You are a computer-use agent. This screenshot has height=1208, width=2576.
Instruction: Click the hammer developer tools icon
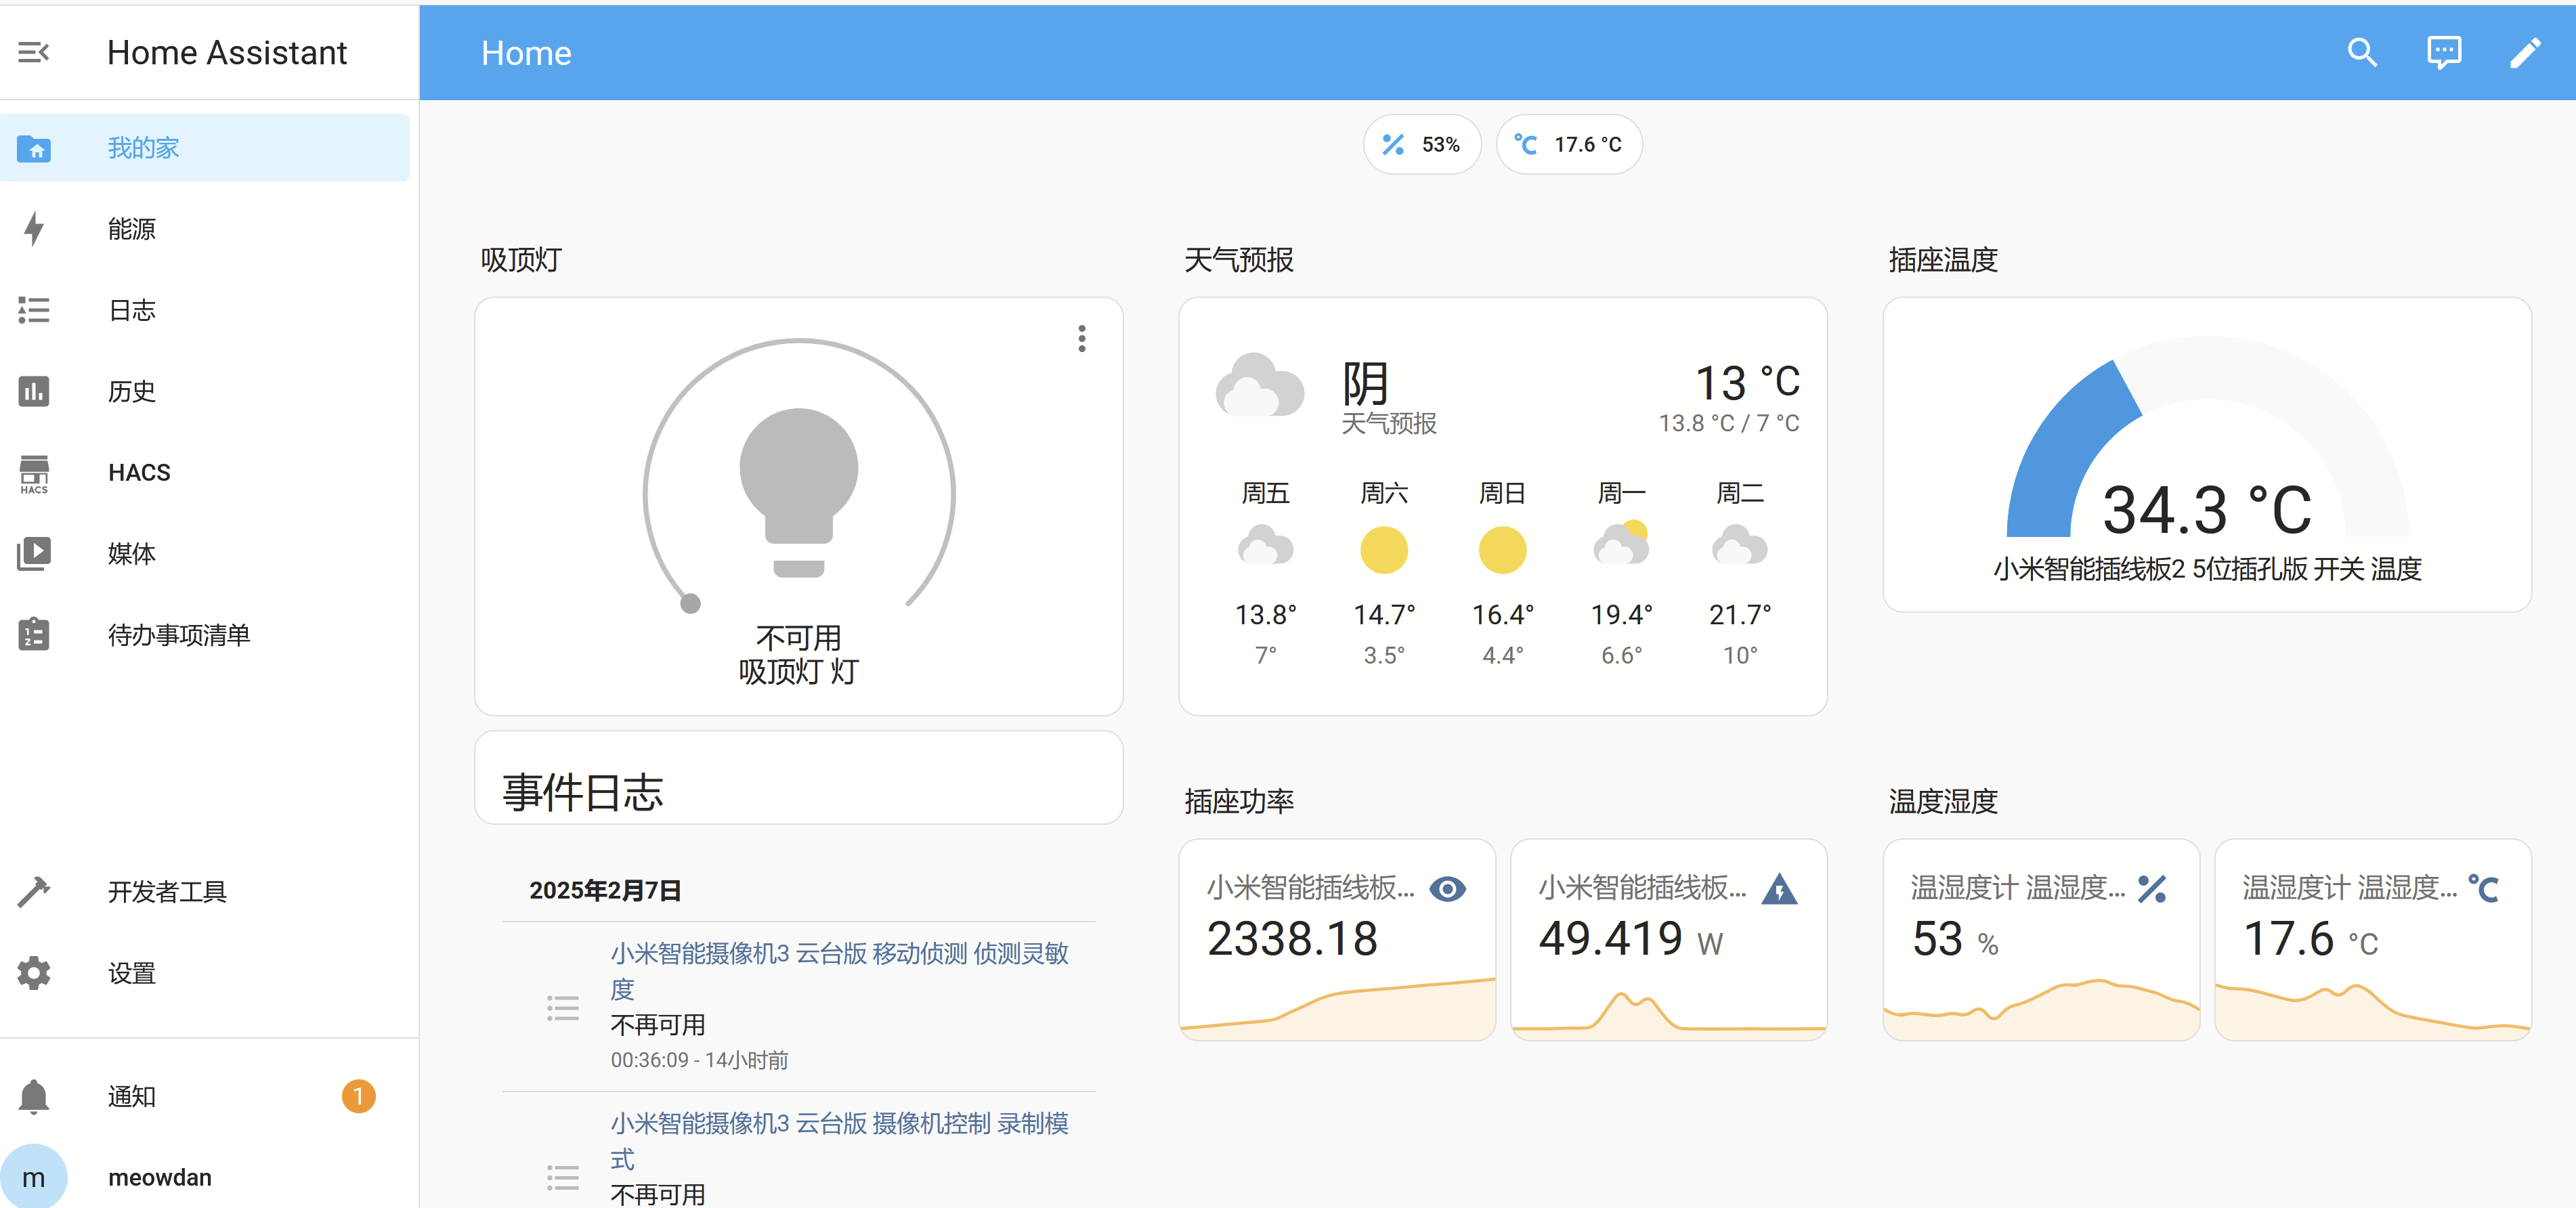tap(34, 891)
